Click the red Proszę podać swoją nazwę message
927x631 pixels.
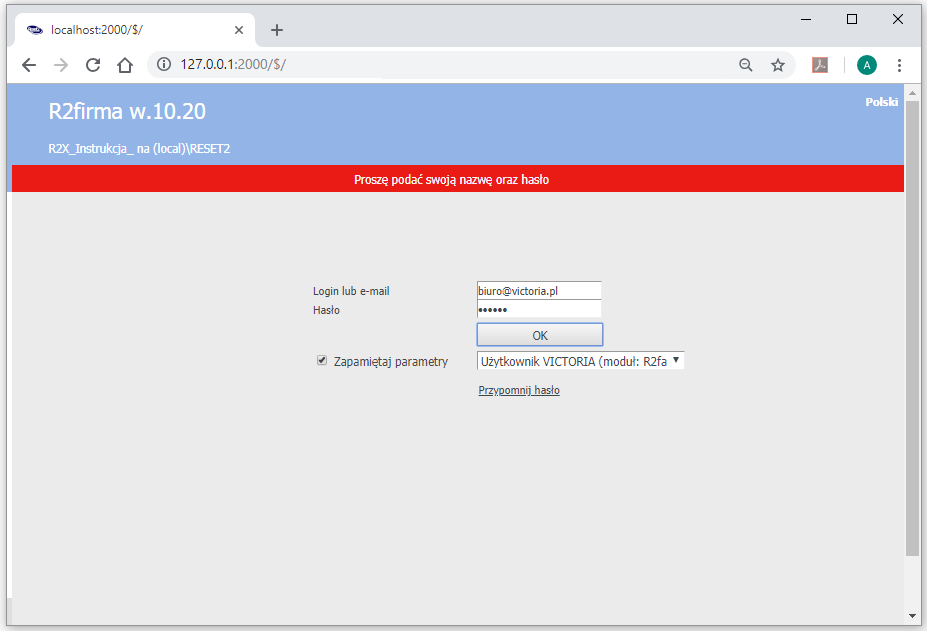click(452, 179)
